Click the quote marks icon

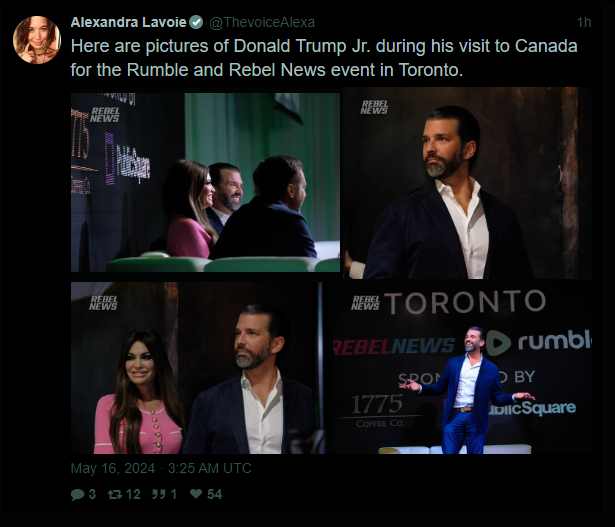tap(158, 494)
